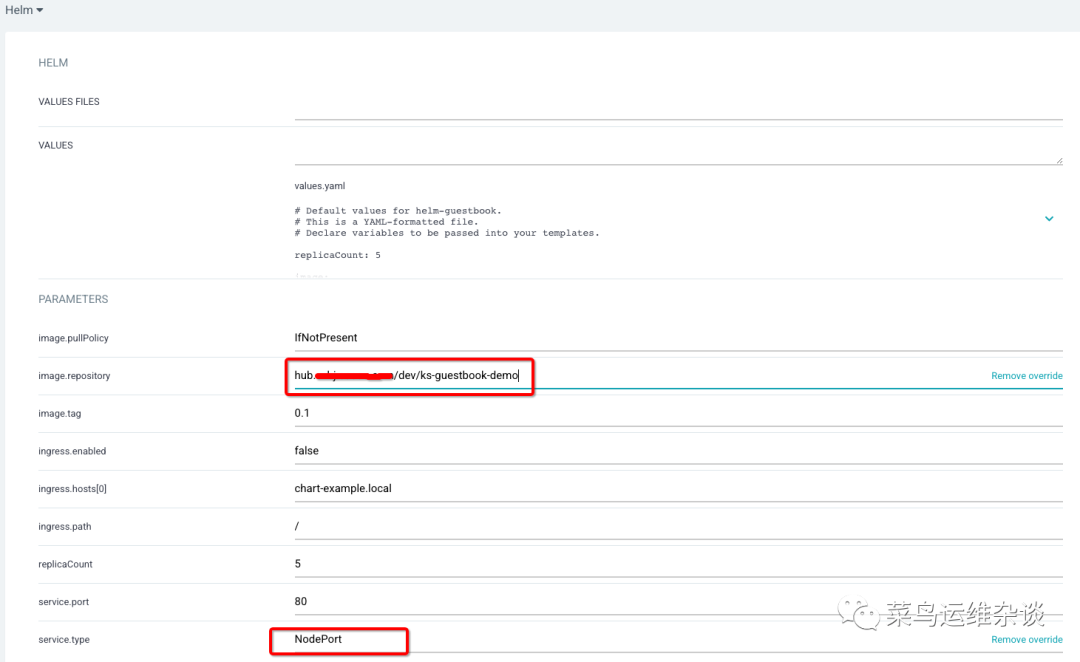Open the Helm dropdown at top
The width and height of the screenshot is (1080, 662).
click(24, 10)
